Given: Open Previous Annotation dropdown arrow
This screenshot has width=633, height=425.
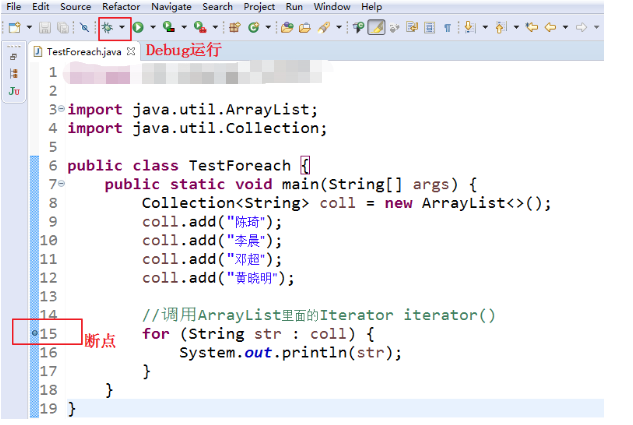Looking at the screenshot, I should click(516, 27).
